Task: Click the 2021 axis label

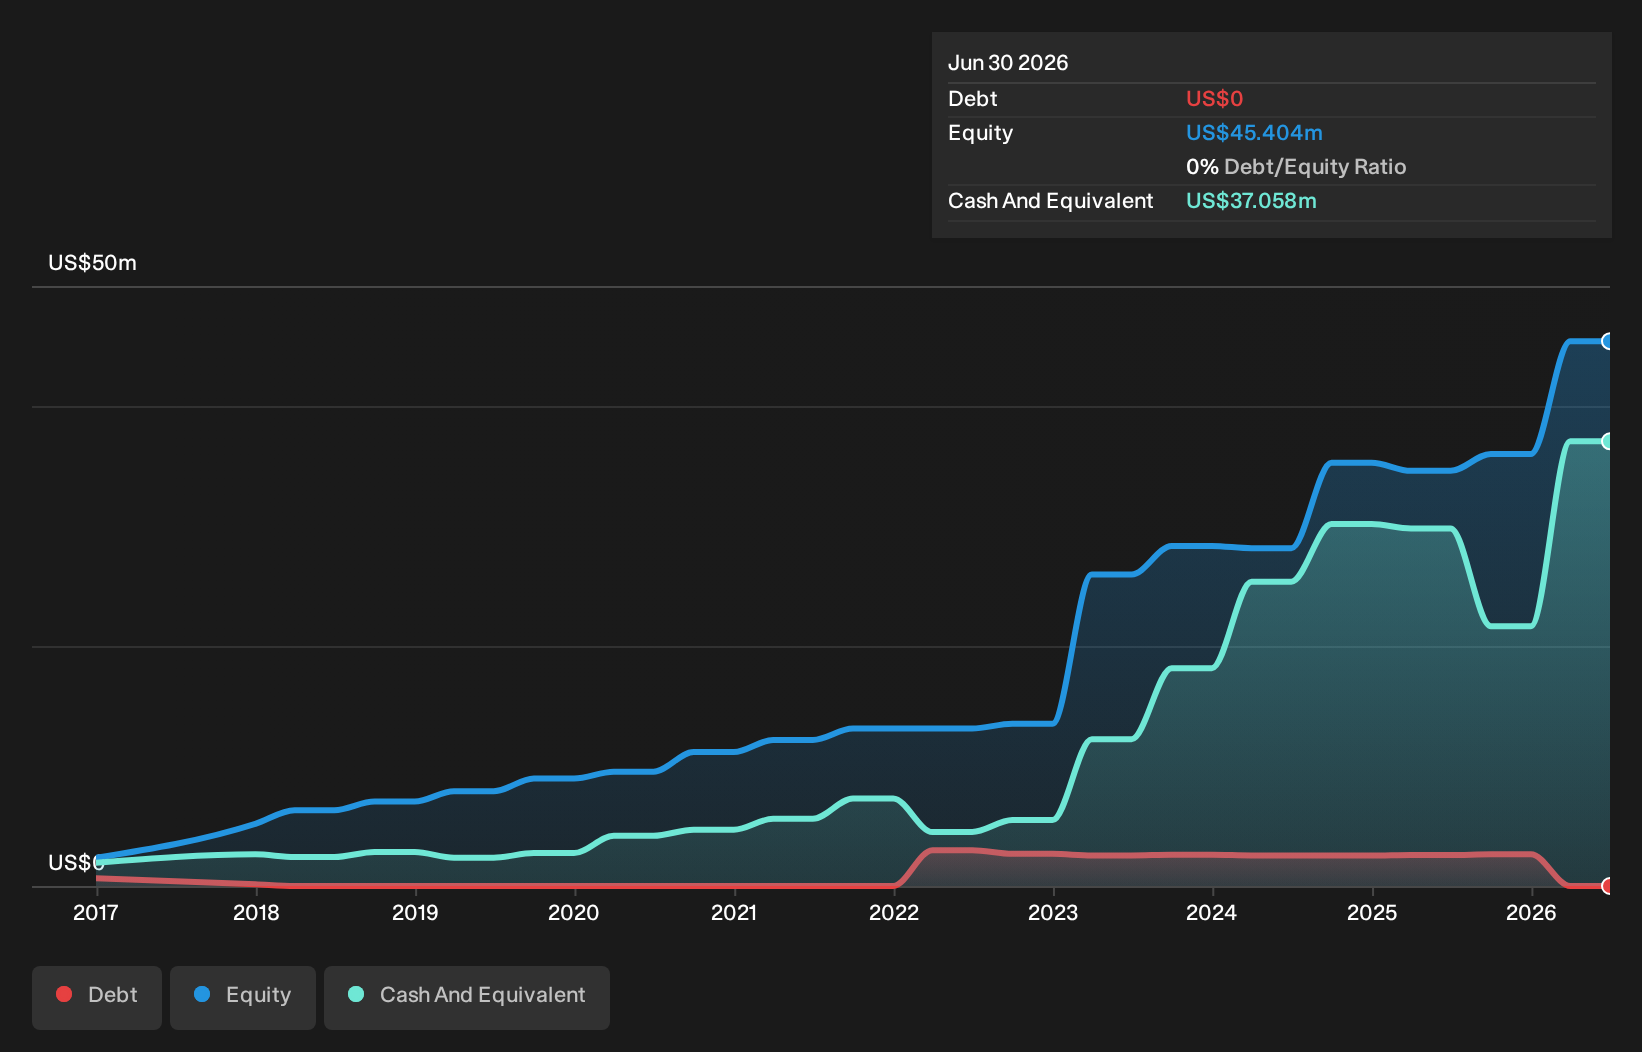Action: click(x=734, y=913)
